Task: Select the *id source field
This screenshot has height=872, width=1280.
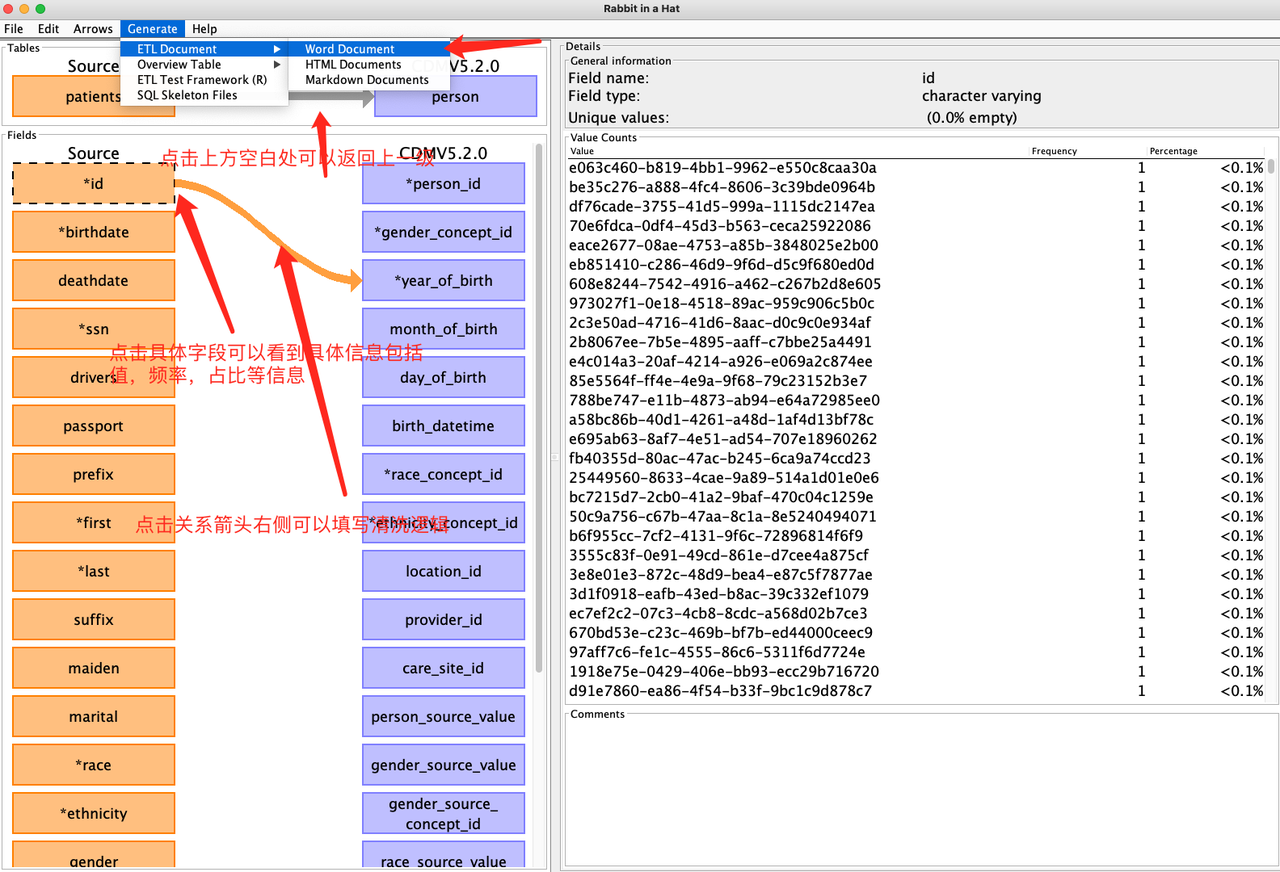Action: pos(93,183)
